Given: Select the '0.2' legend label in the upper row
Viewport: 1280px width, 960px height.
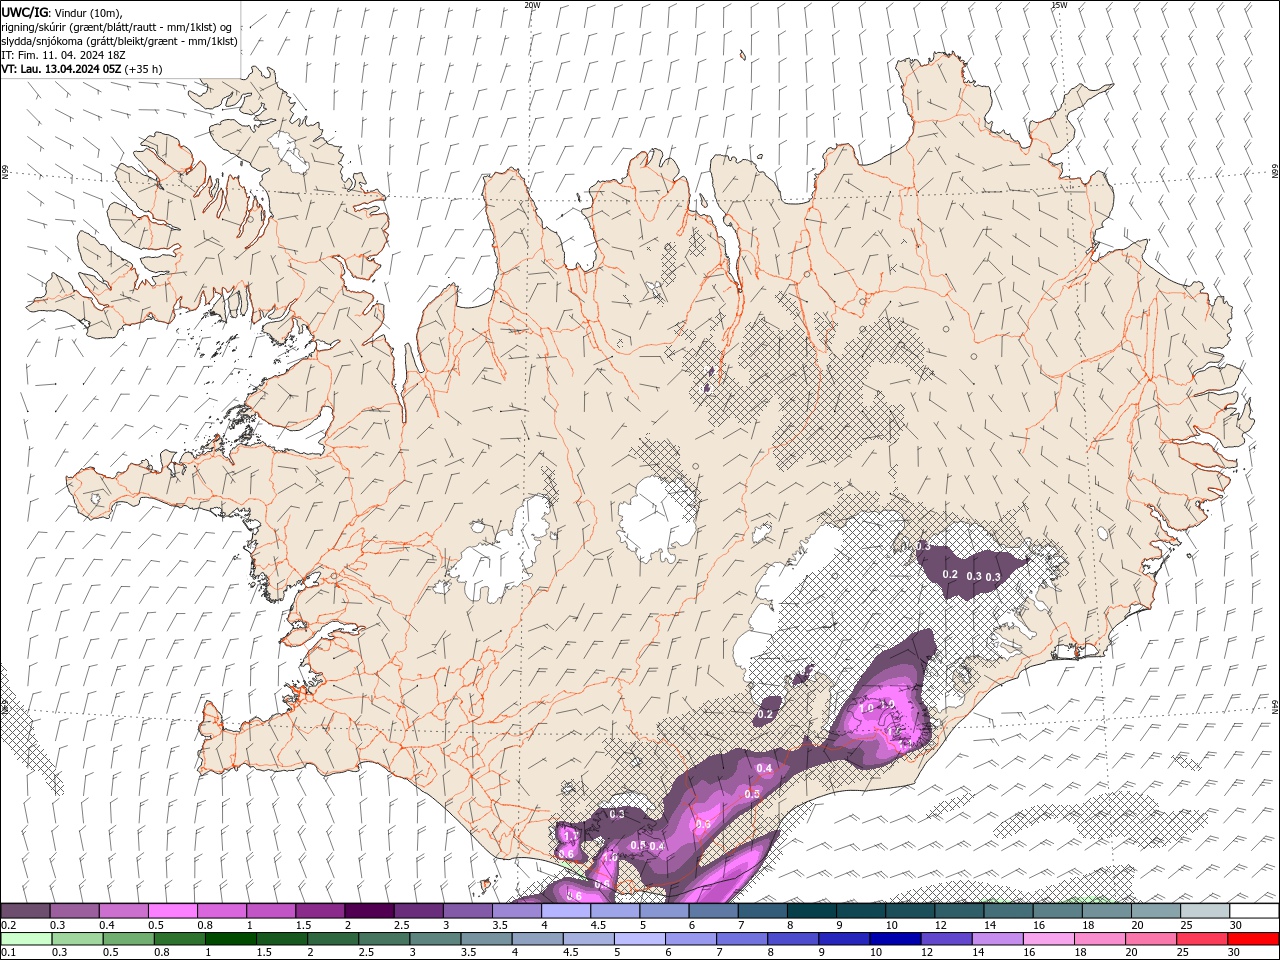Looking at the screenshot, I should [x=8, y=925].
